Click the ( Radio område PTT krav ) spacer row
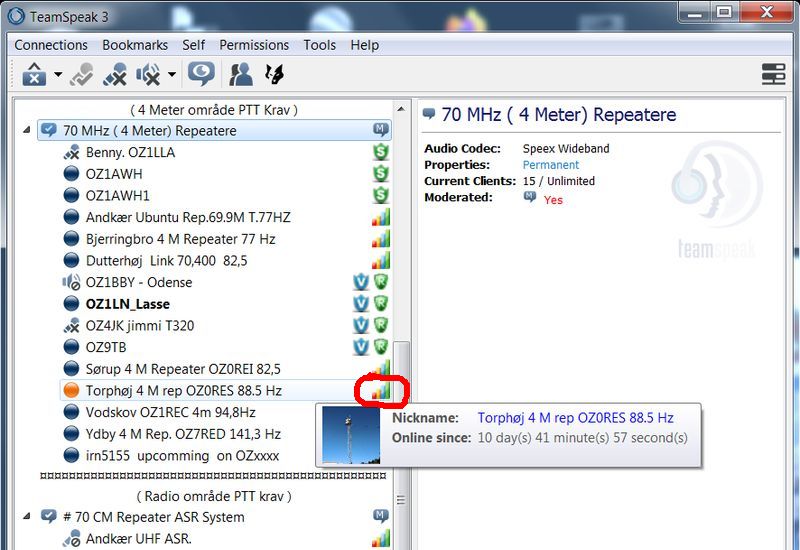Viewport: 800px width, 550px height. click(x=214, y=496)
